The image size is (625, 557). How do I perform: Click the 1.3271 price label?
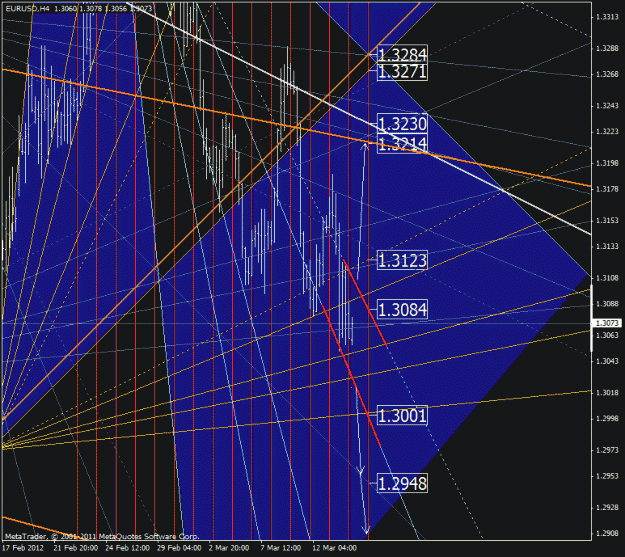click(402, 72)
